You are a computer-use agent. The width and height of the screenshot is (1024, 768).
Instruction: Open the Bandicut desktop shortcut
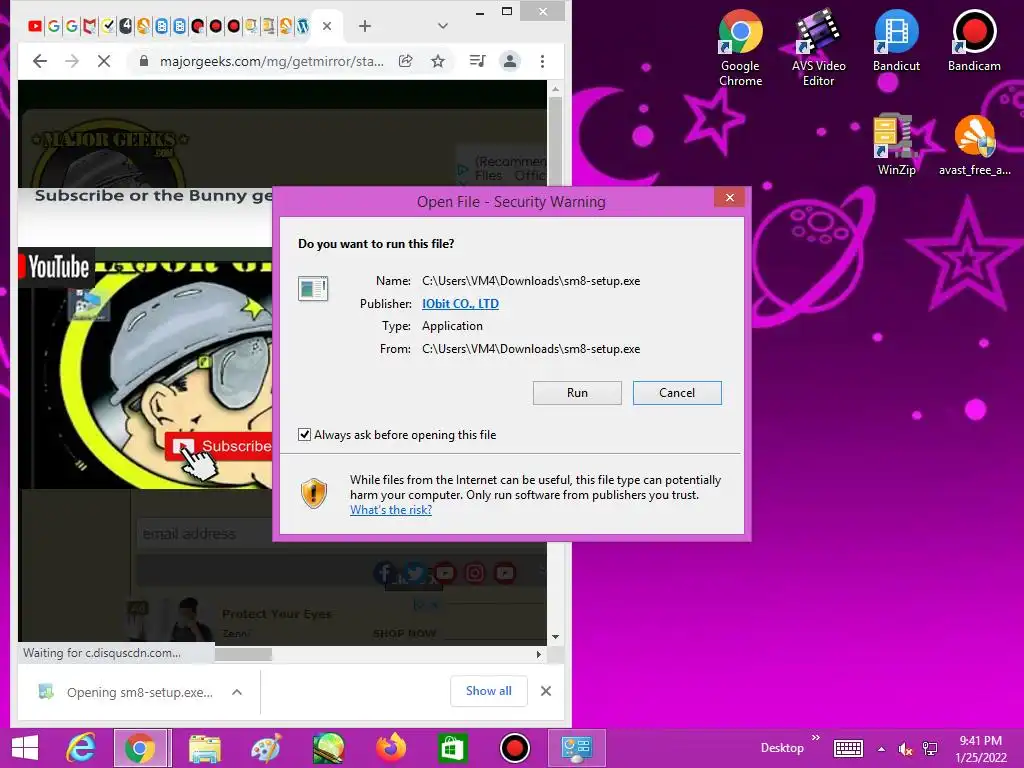pos(896,40)
